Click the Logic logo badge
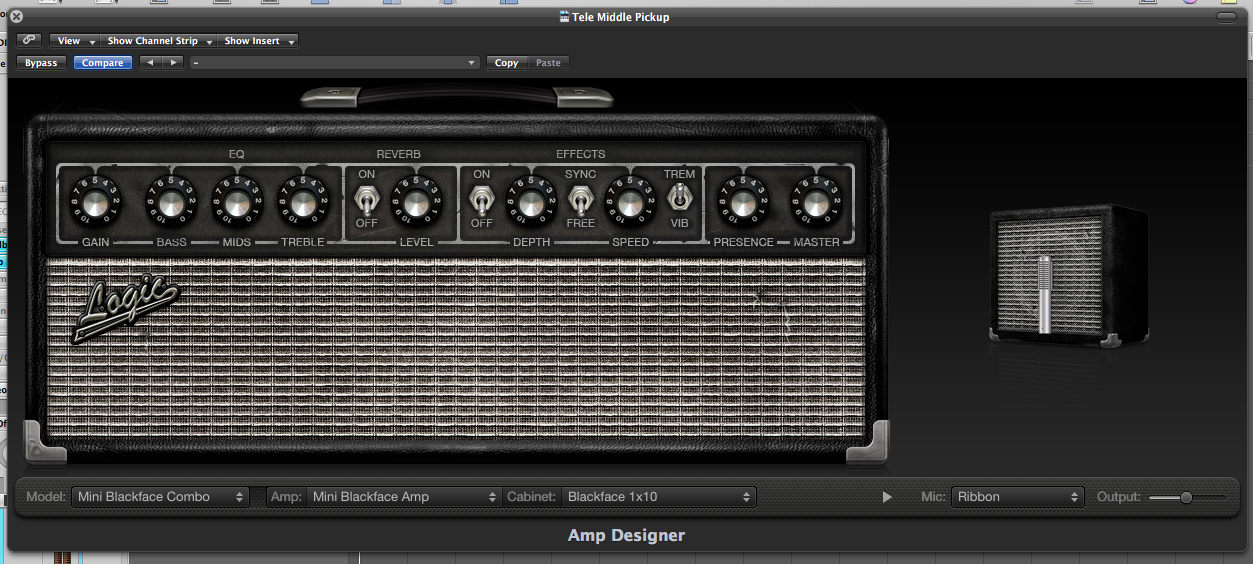Viewport: 1253px width, 564px height. (x=127, y=311)
